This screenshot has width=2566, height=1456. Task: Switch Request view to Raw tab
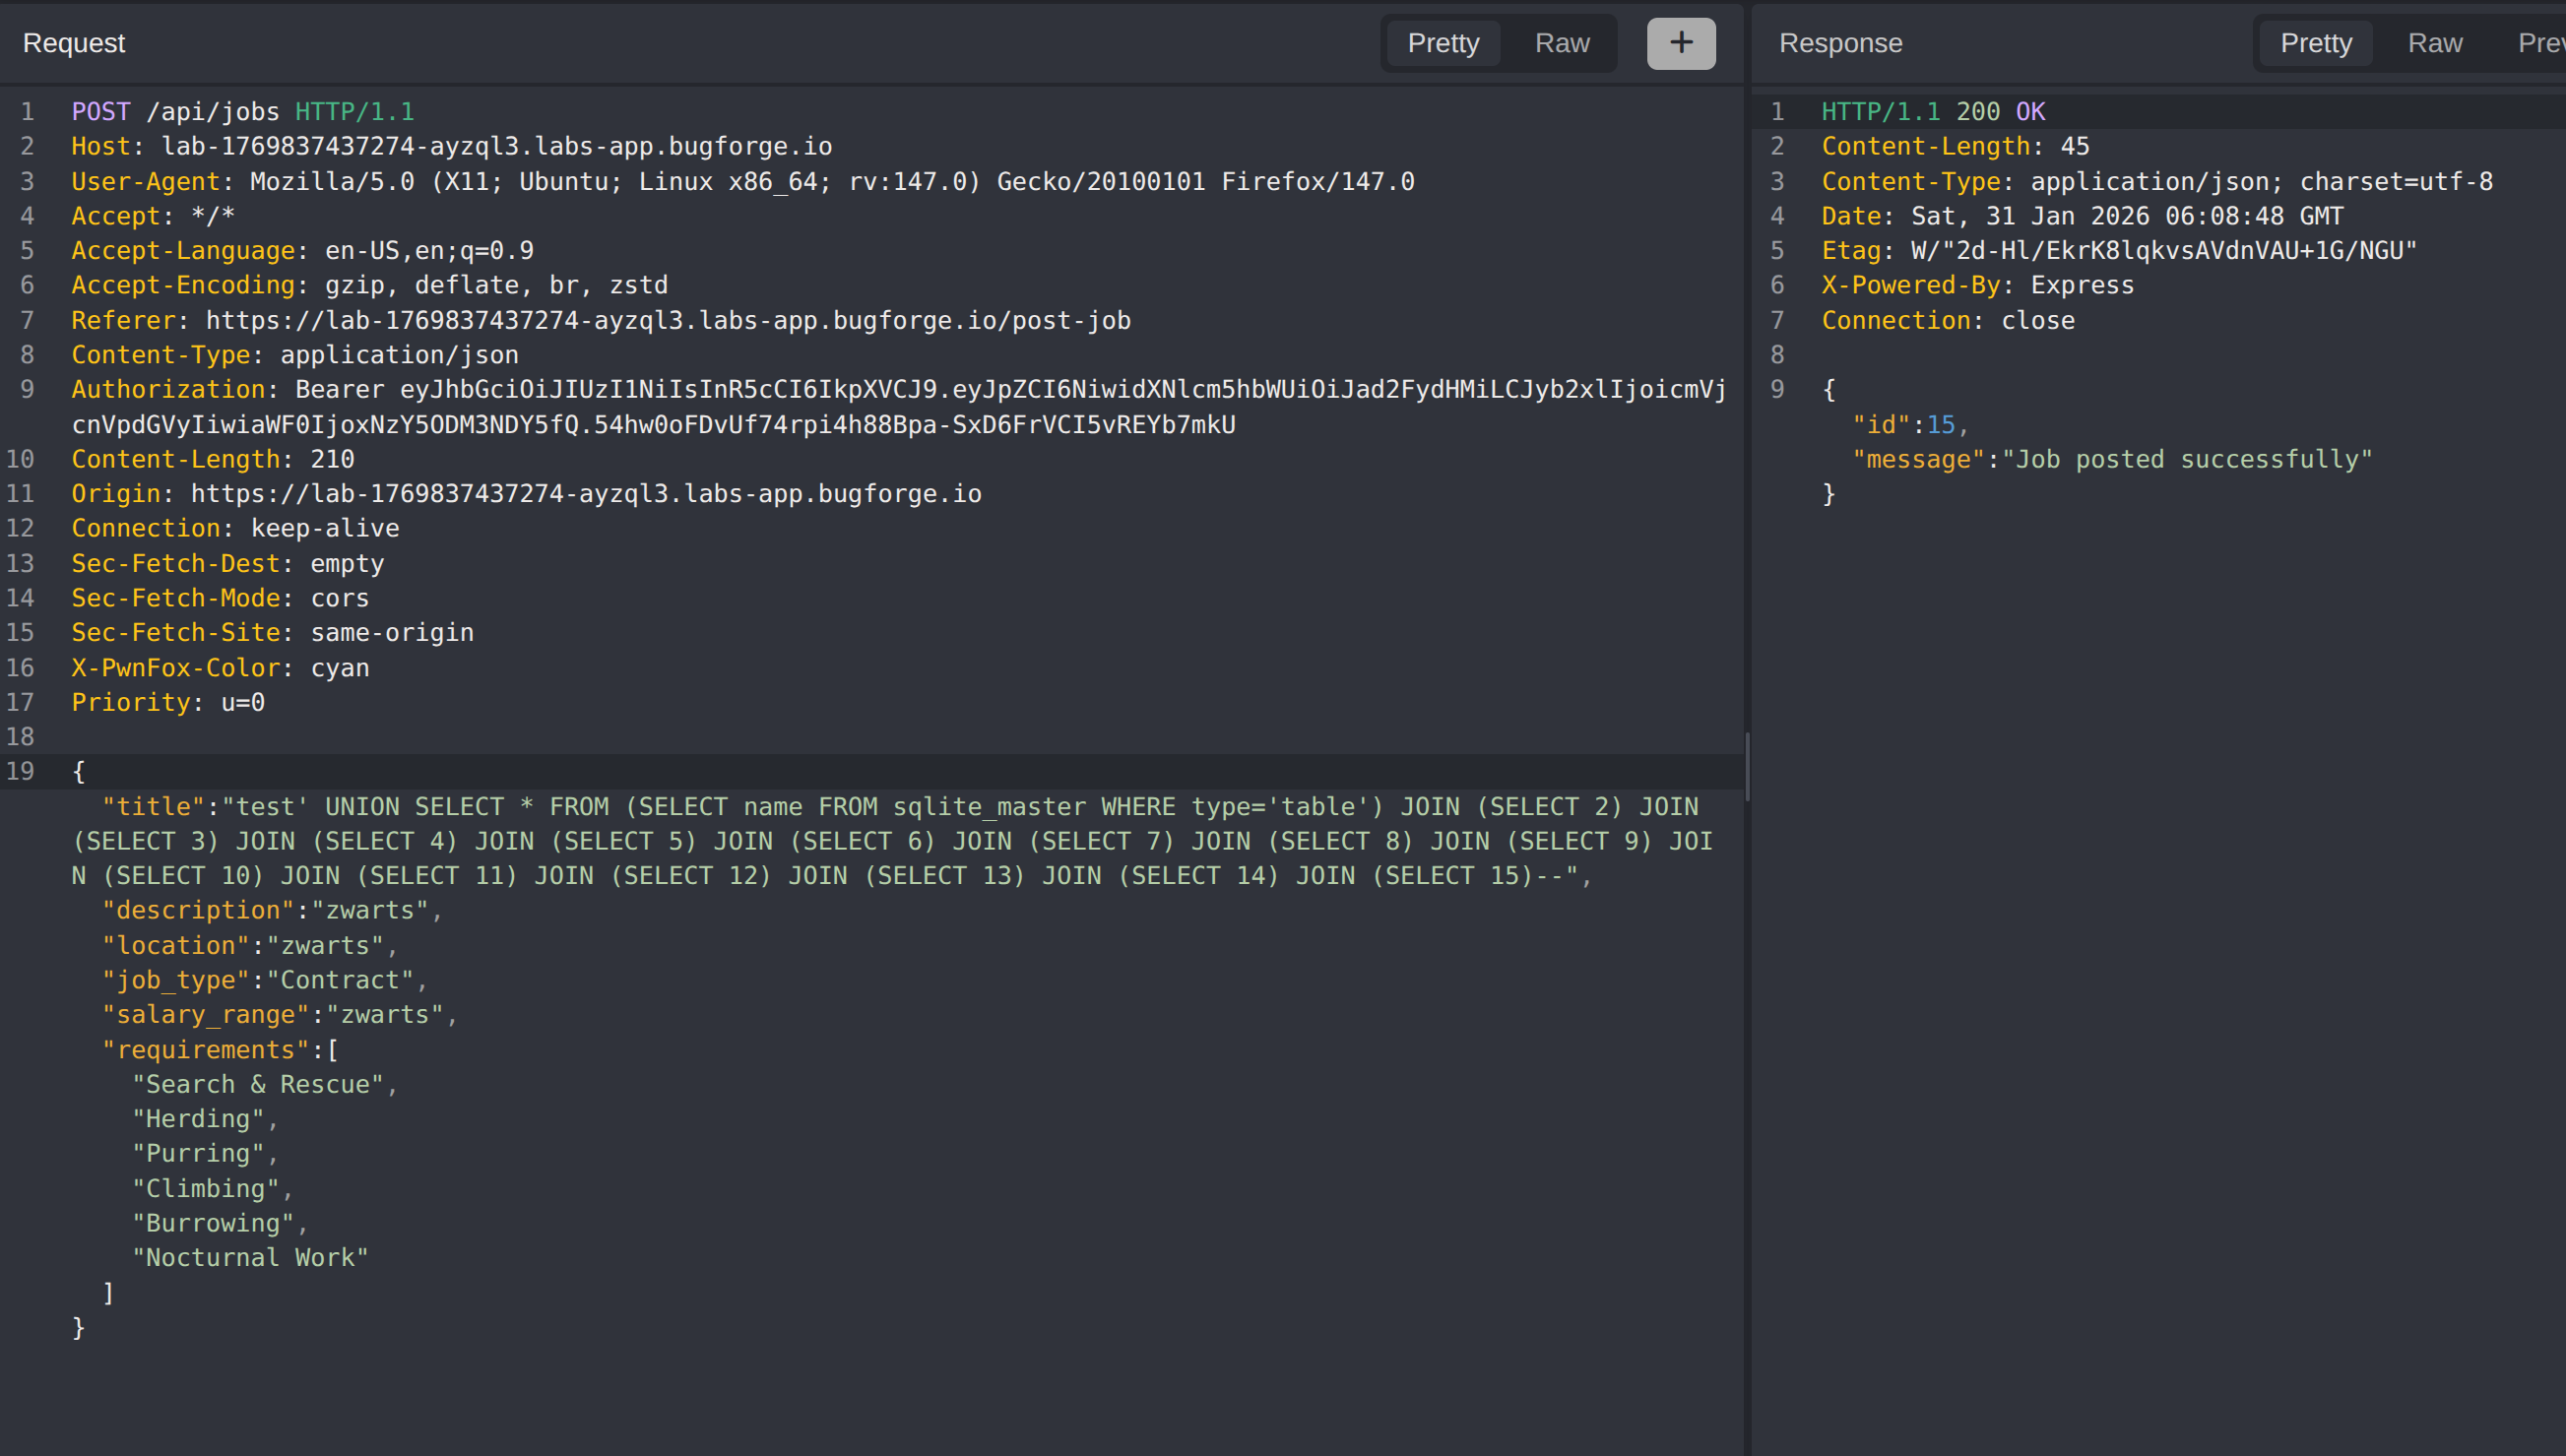pos(1561,43)
